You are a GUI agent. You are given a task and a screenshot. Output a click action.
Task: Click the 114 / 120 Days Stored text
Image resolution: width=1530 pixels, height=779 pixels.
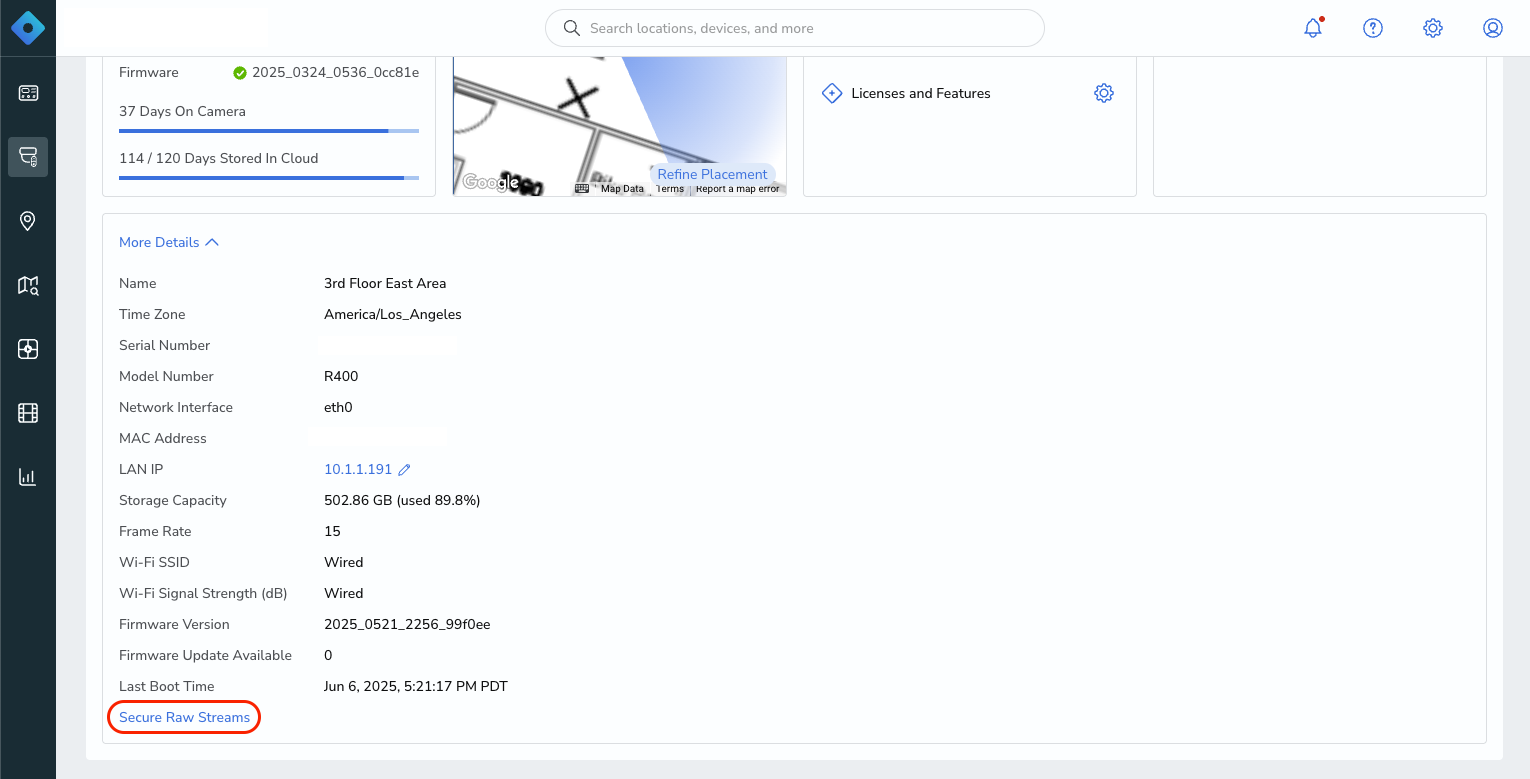pyautogui.click(x=219, y=158)
